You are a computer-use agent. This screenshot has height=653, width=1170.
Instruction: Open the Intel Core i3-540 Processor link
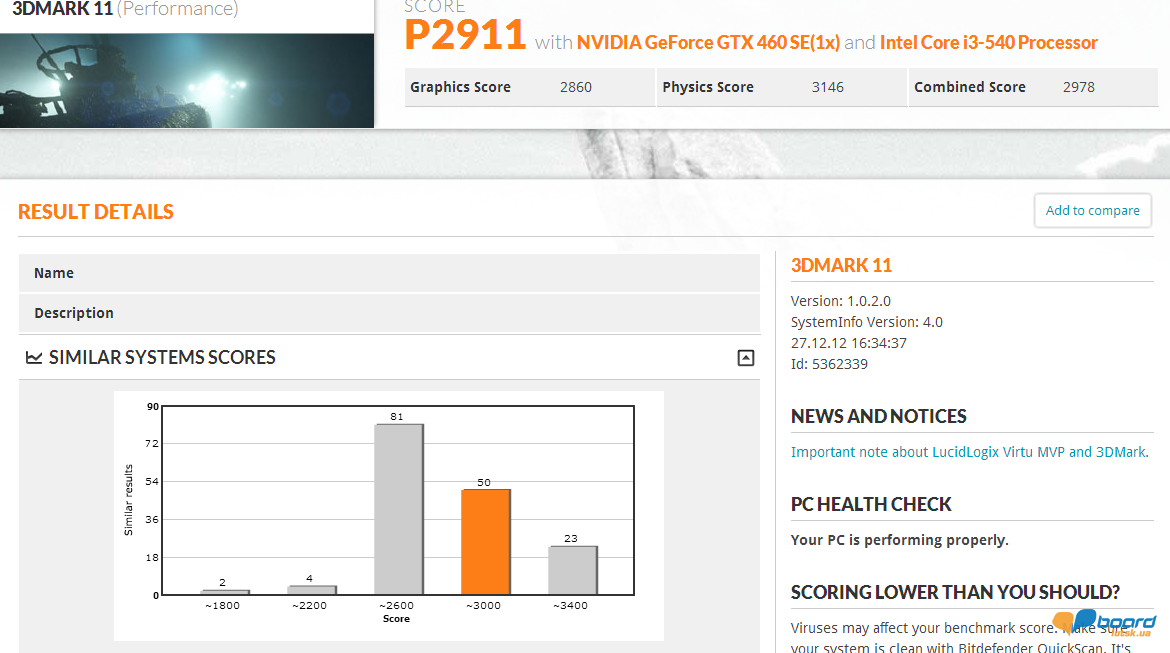988,43
